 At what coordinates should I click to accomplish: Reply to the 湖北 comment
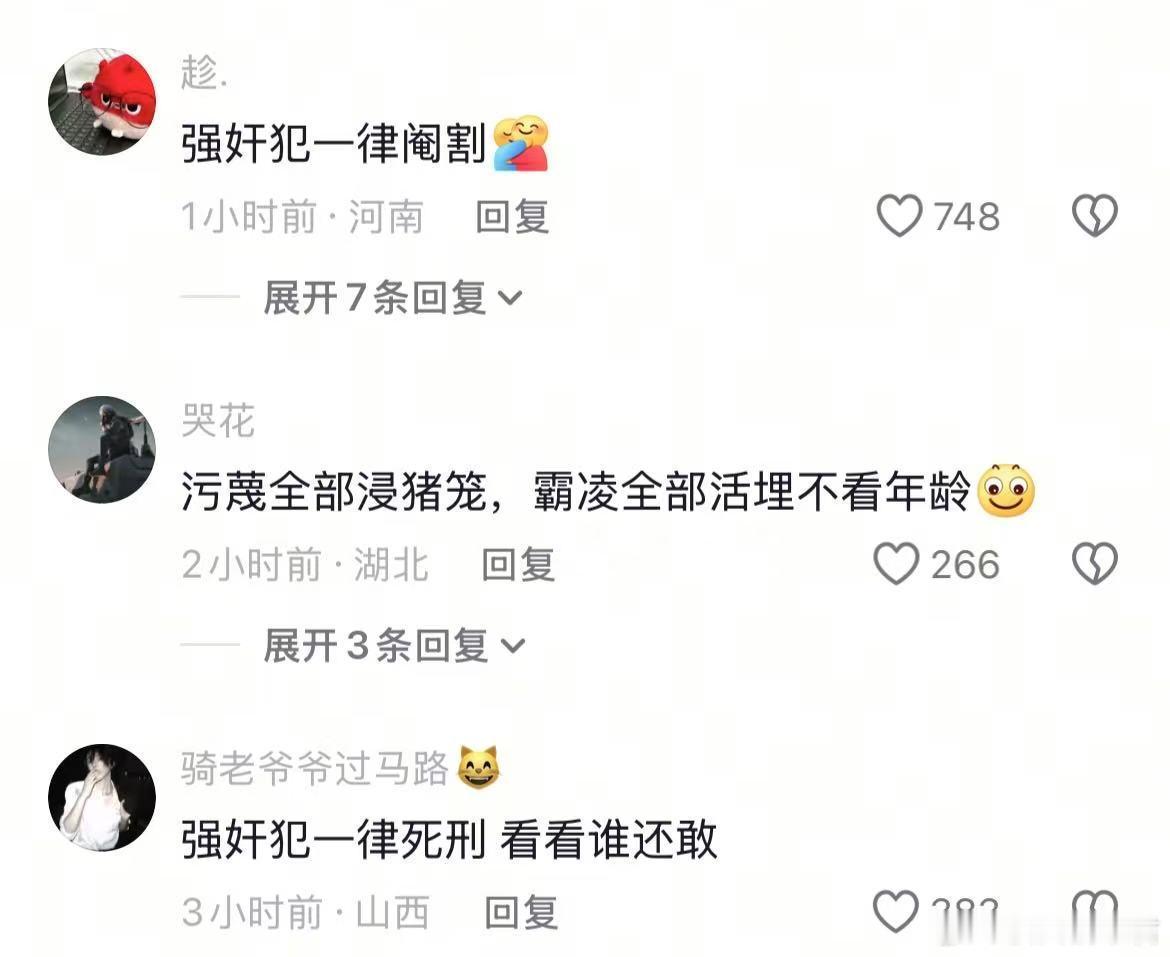518,565
